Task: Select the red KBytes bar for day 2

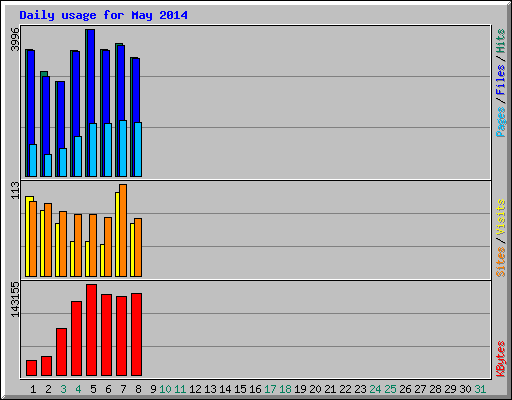Action: (46, 366)
